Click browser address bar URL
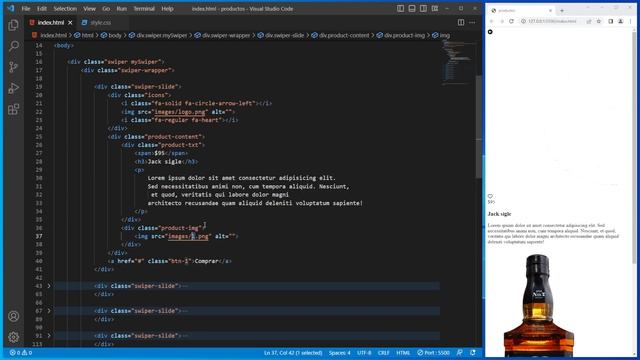Viewport: 640px width, 360px height. click(x=552, y=21)
